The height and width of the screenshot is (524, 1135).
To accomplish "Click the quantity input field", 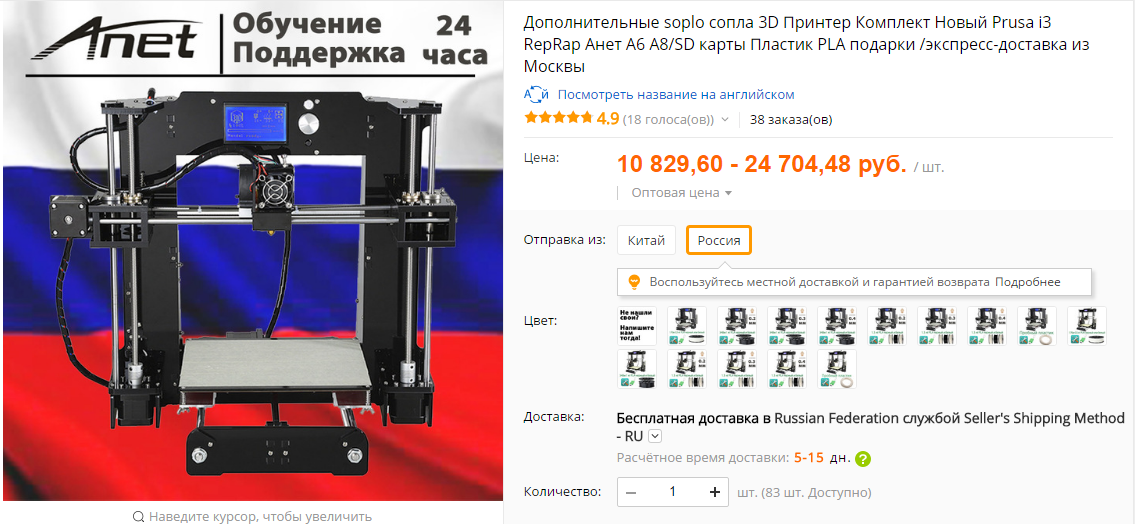I will (x=672, y=492).
